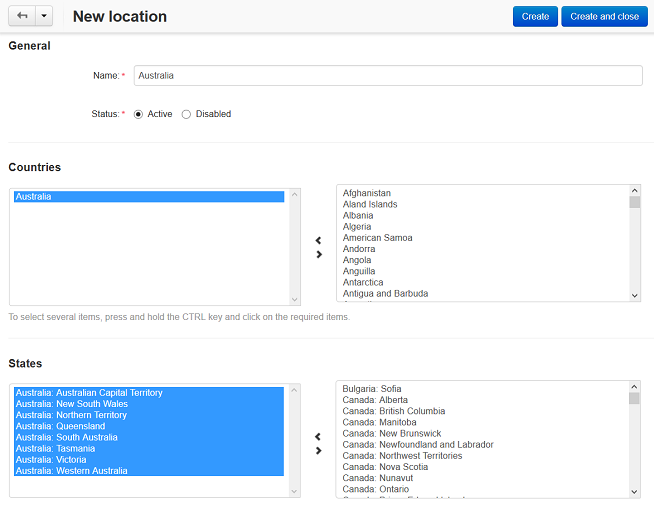Image resolution: width=654 pixels, height=509 pixels.
Task: Click selected countries scrollbar down arrow
Action: pyautogui.click(x=294, y=300)
